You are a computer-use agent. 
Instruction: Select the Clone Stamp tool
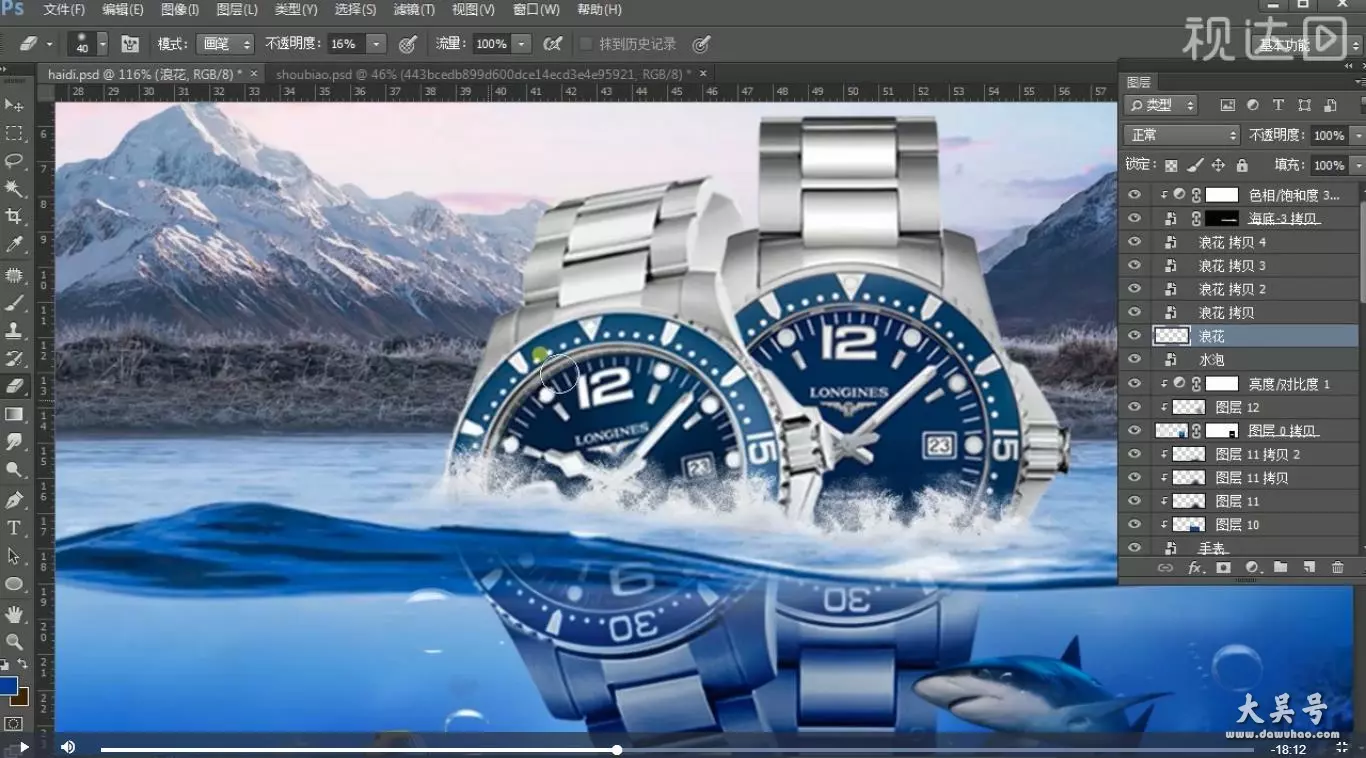pos(14,330)
